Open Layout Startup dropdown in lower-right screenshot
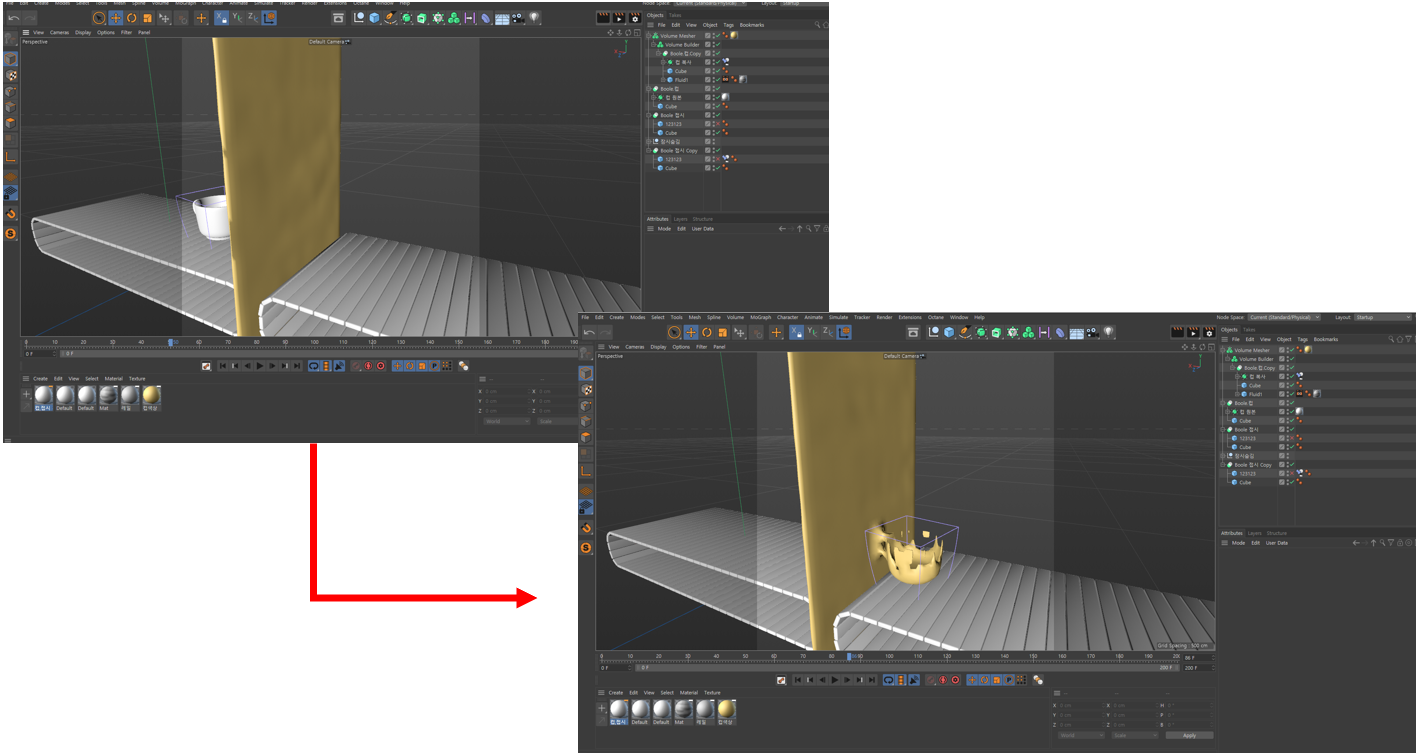The height and width of the screenshot is (755, 1417). [1384, 317]
